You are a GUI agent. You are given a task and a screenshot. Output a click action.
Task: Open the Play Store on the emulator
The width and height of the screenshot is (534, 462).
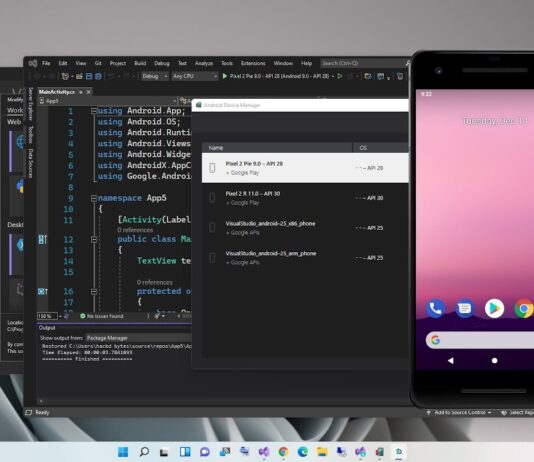[x=494, y=308]
